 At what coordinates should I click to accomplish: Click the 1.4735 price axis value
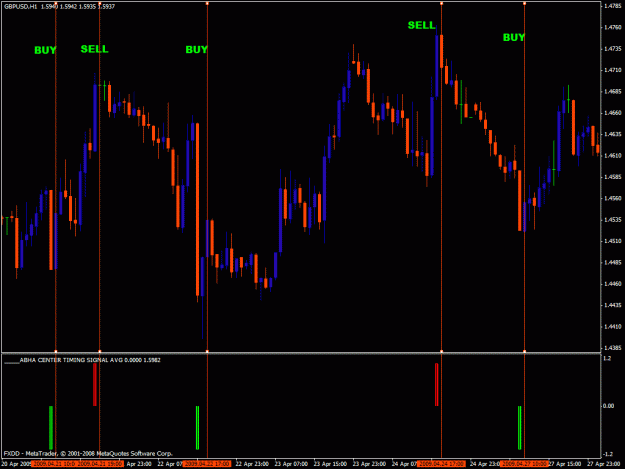[x=613, y=49]
